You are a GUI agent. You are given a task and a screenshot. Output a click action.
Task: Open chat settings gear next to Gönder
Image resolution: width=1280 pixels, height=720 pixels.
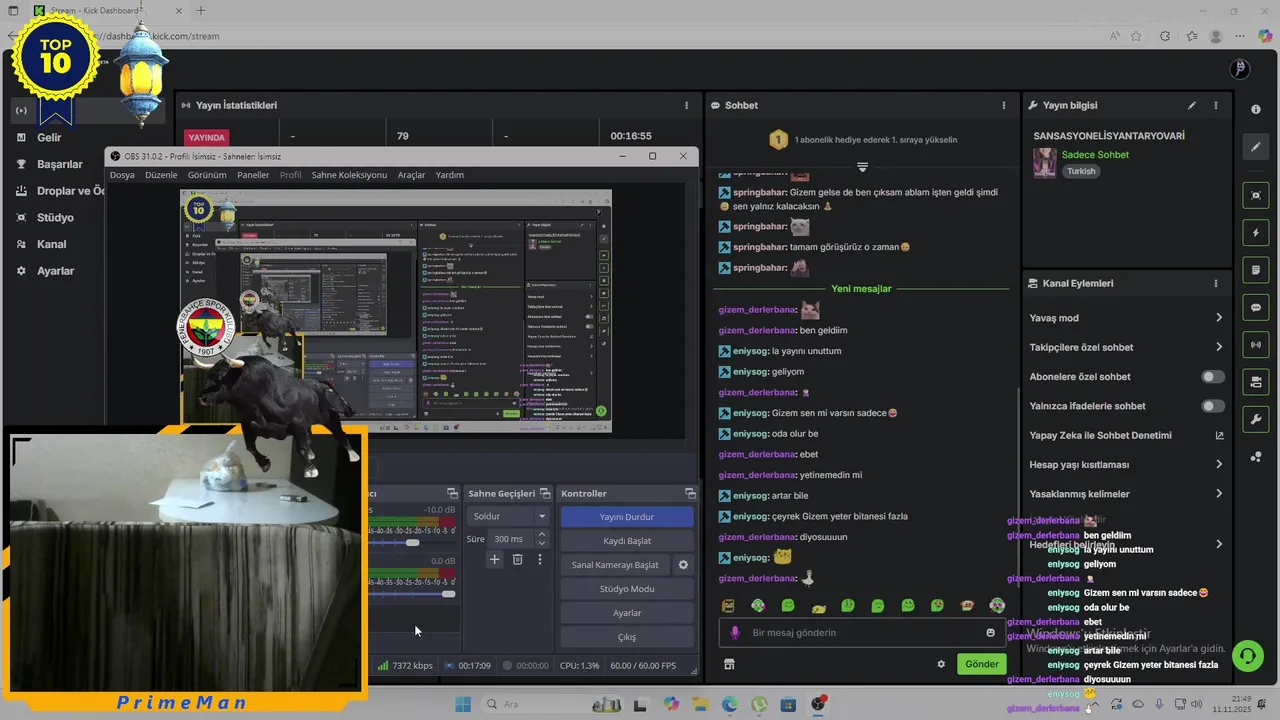point(941,664)
